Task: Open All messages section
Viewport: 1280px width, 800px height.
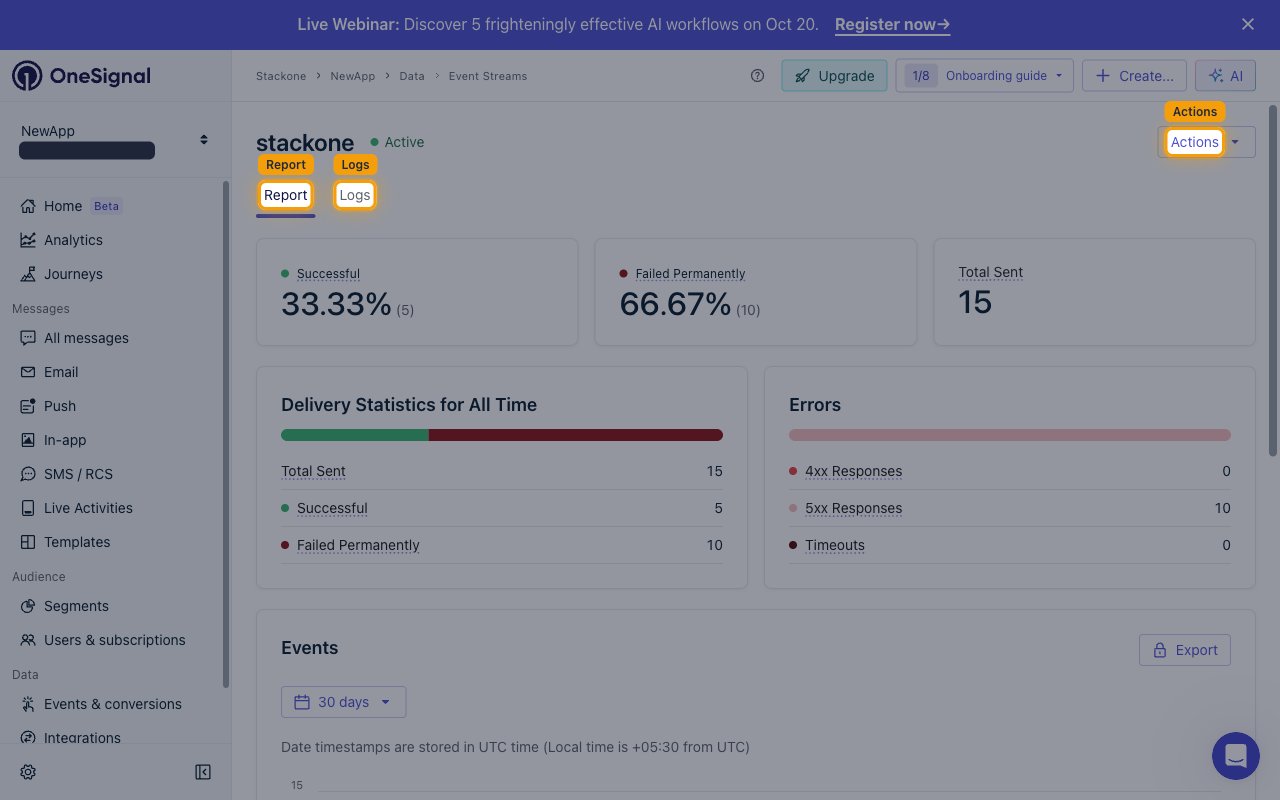Action: pyautogui.click(x=86, y=338)
